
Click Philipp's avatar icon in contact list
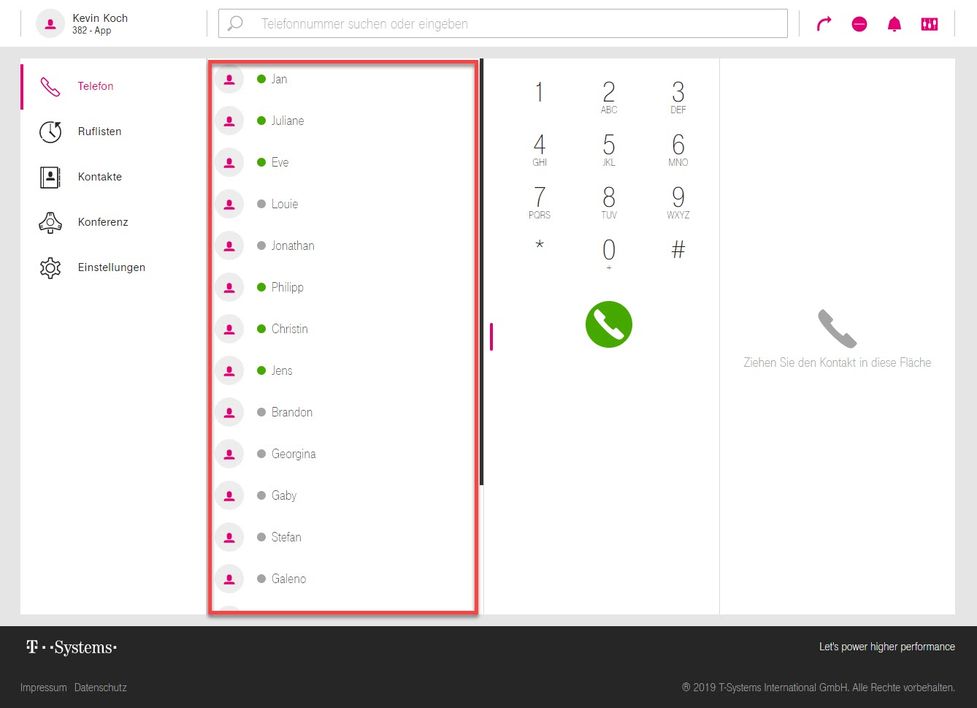tap(229, 287)
